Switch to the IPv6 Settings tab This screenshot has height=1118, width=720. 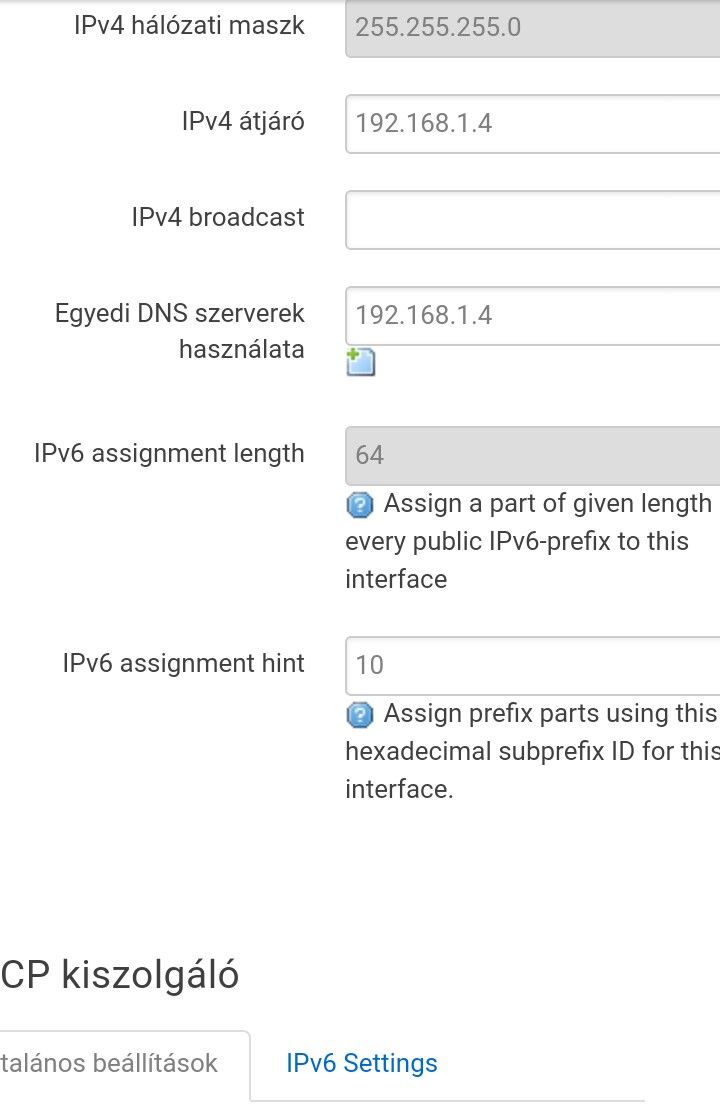coord(361,1063)
